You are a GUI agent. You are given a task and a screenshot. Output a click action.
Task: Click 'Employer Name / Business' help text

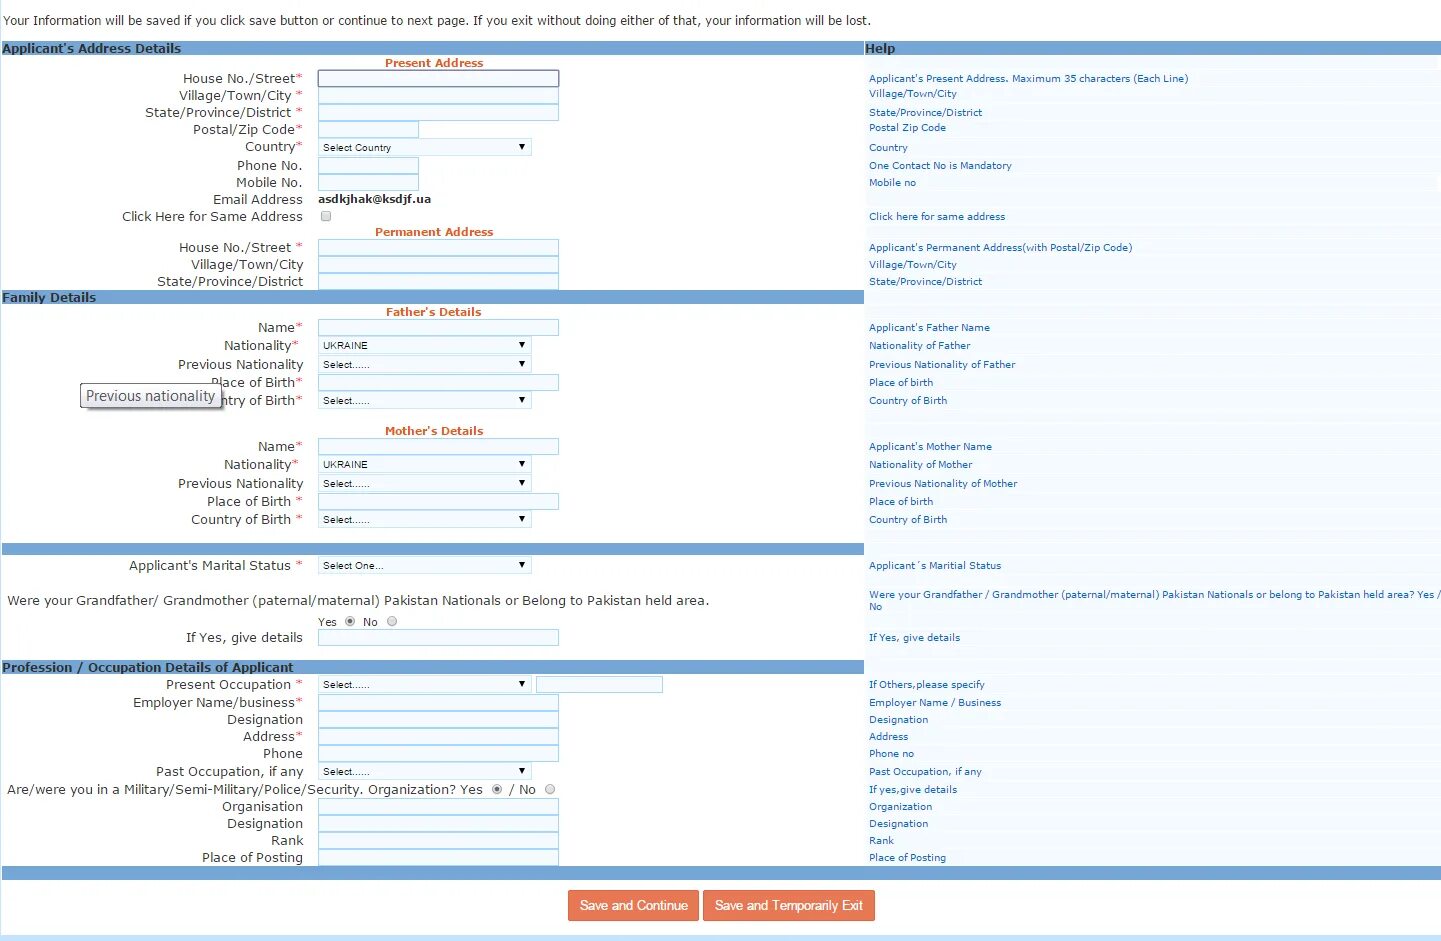coord(935,703)
